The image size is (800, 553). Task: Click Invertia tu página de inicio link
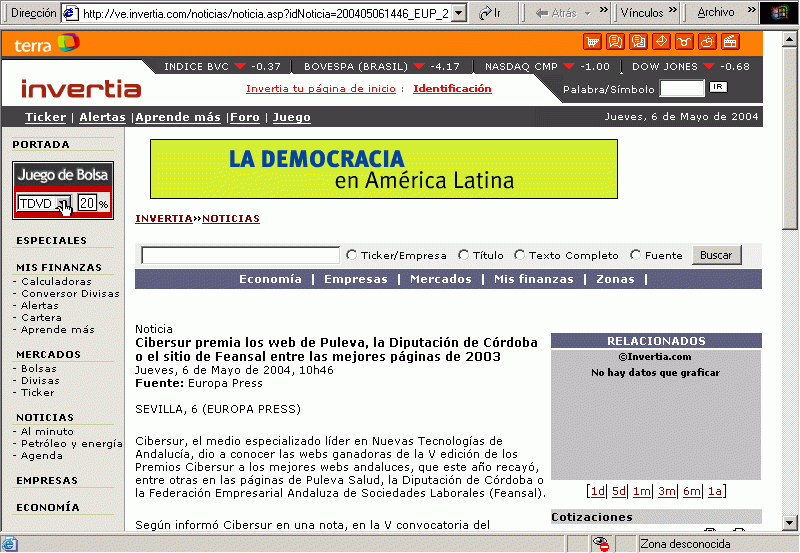321,89
